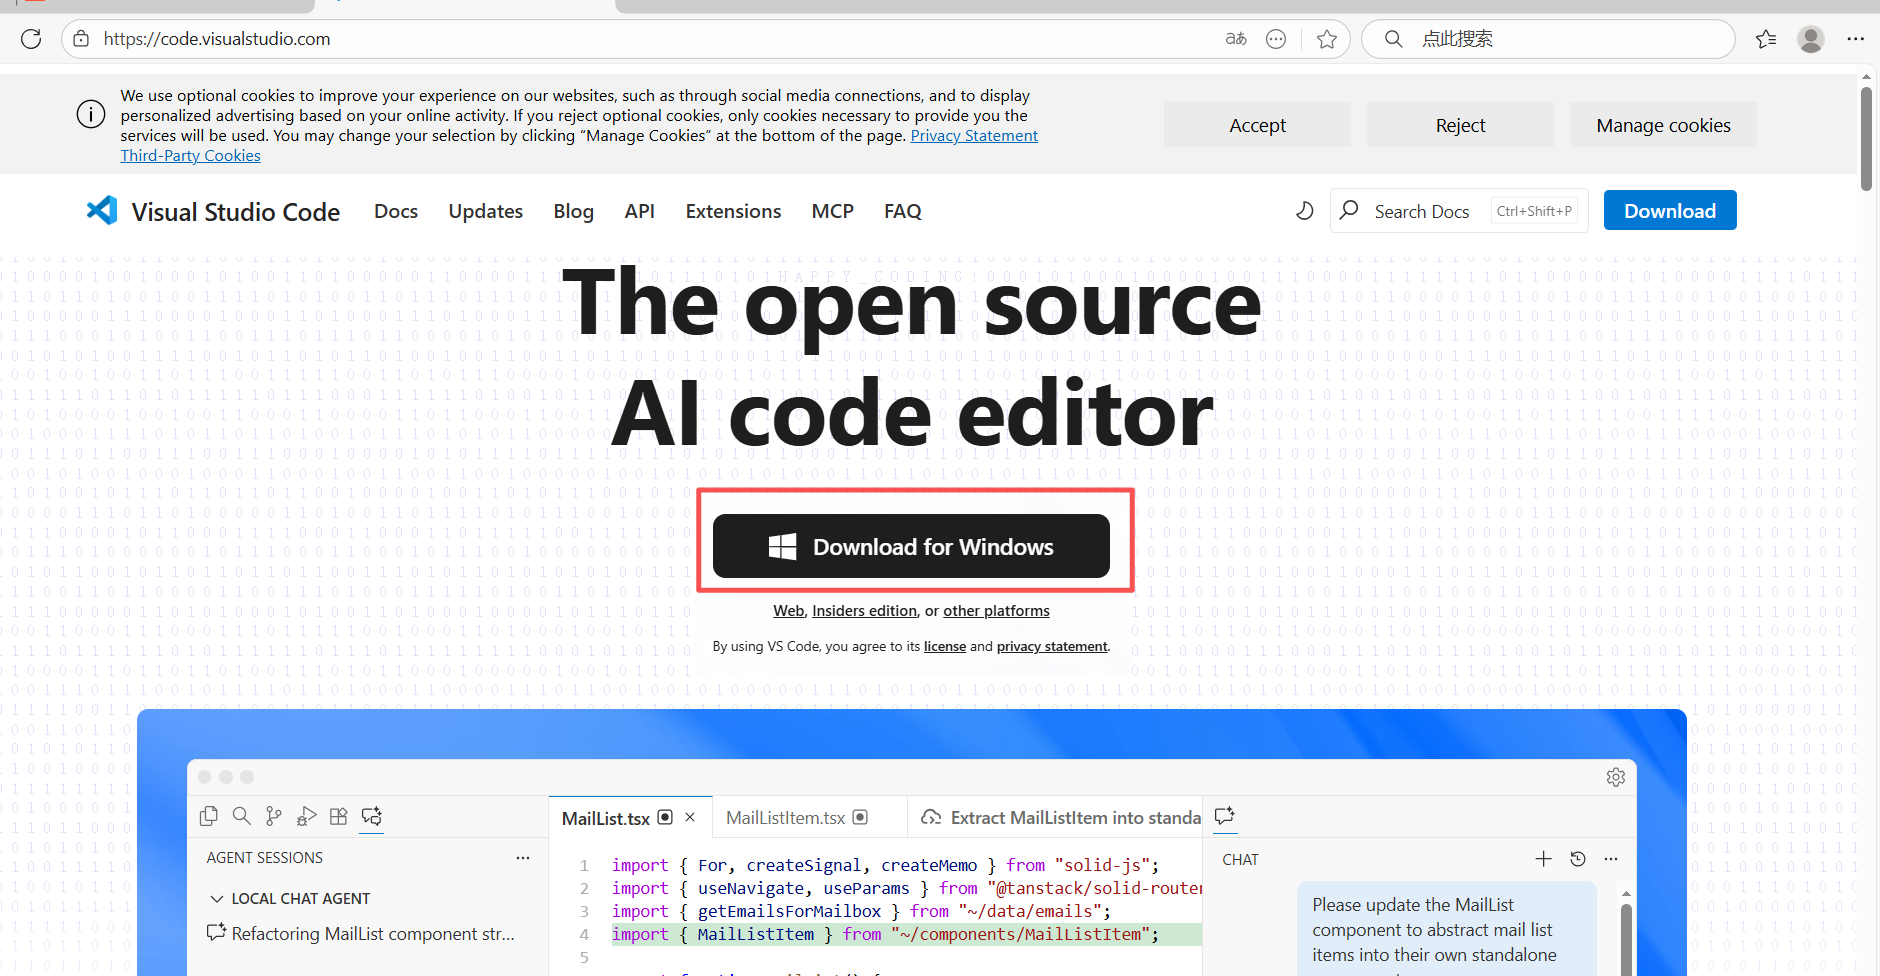Screen dimensions: 1880x976
Task: Go to the Extensions page
Action: (733, 211)
